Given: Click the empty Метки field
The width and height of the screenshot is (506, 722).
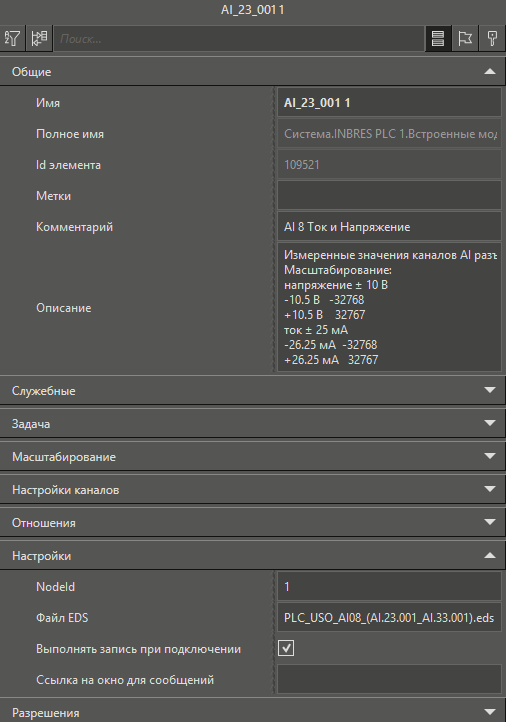Looking at the screenshot, I should 389,195.
